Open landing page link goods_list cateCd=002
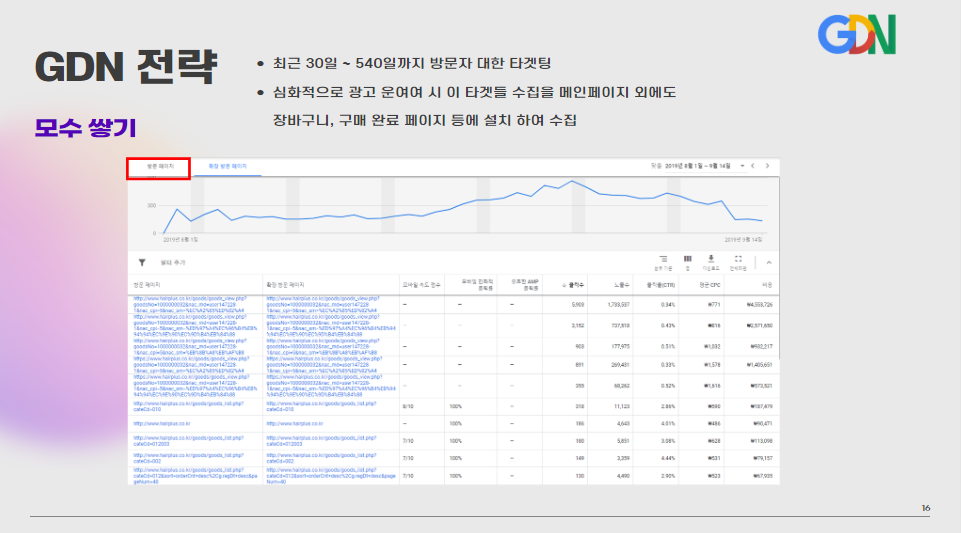The height and width of the screenshot is (533, 961). pyautogui.click(x=188, y=458)
